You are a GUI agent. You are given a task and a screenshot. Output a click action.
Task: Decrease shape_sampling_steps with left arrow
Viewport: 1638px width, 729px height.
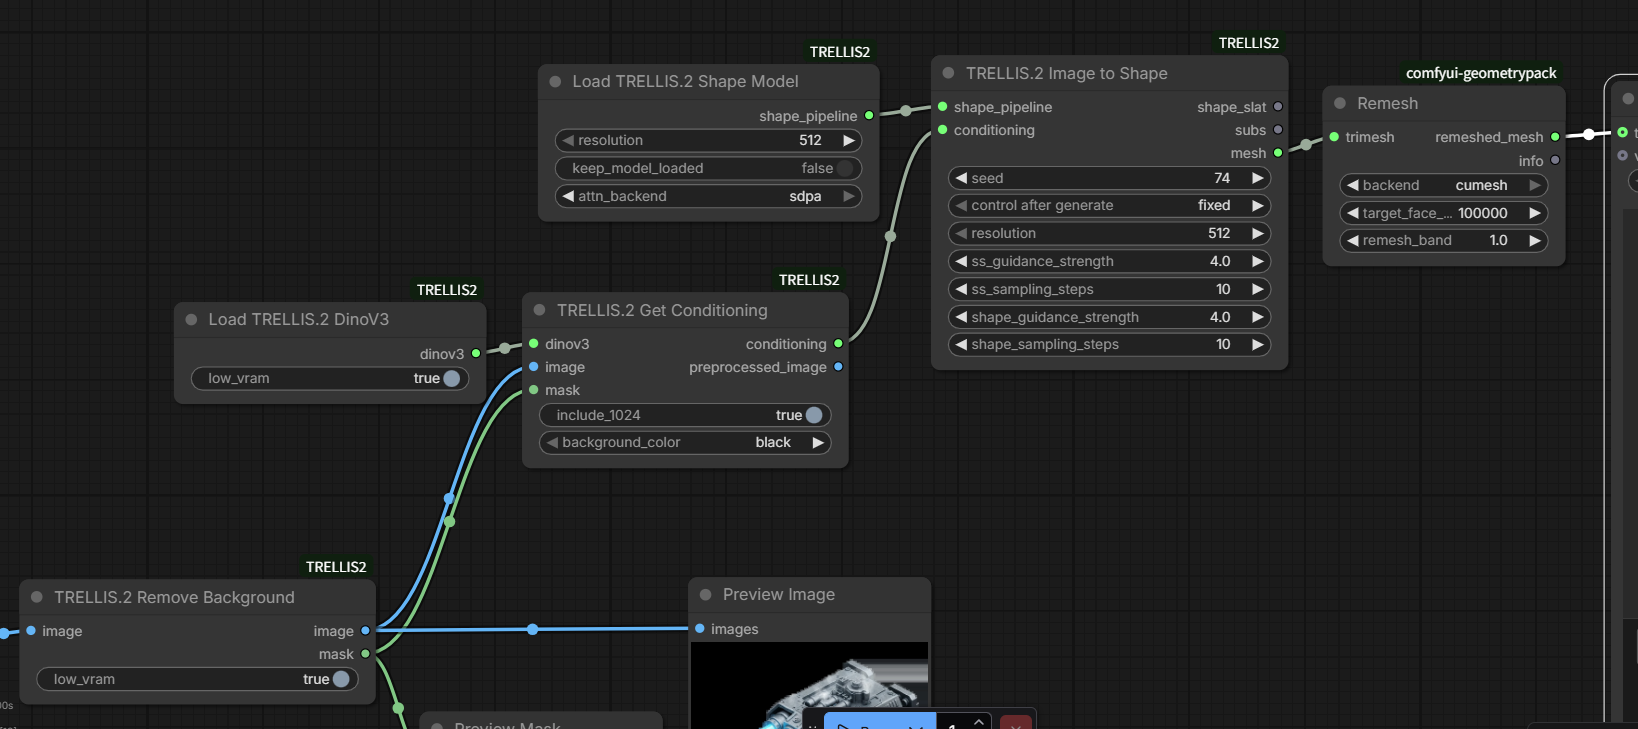coord(961,344)
